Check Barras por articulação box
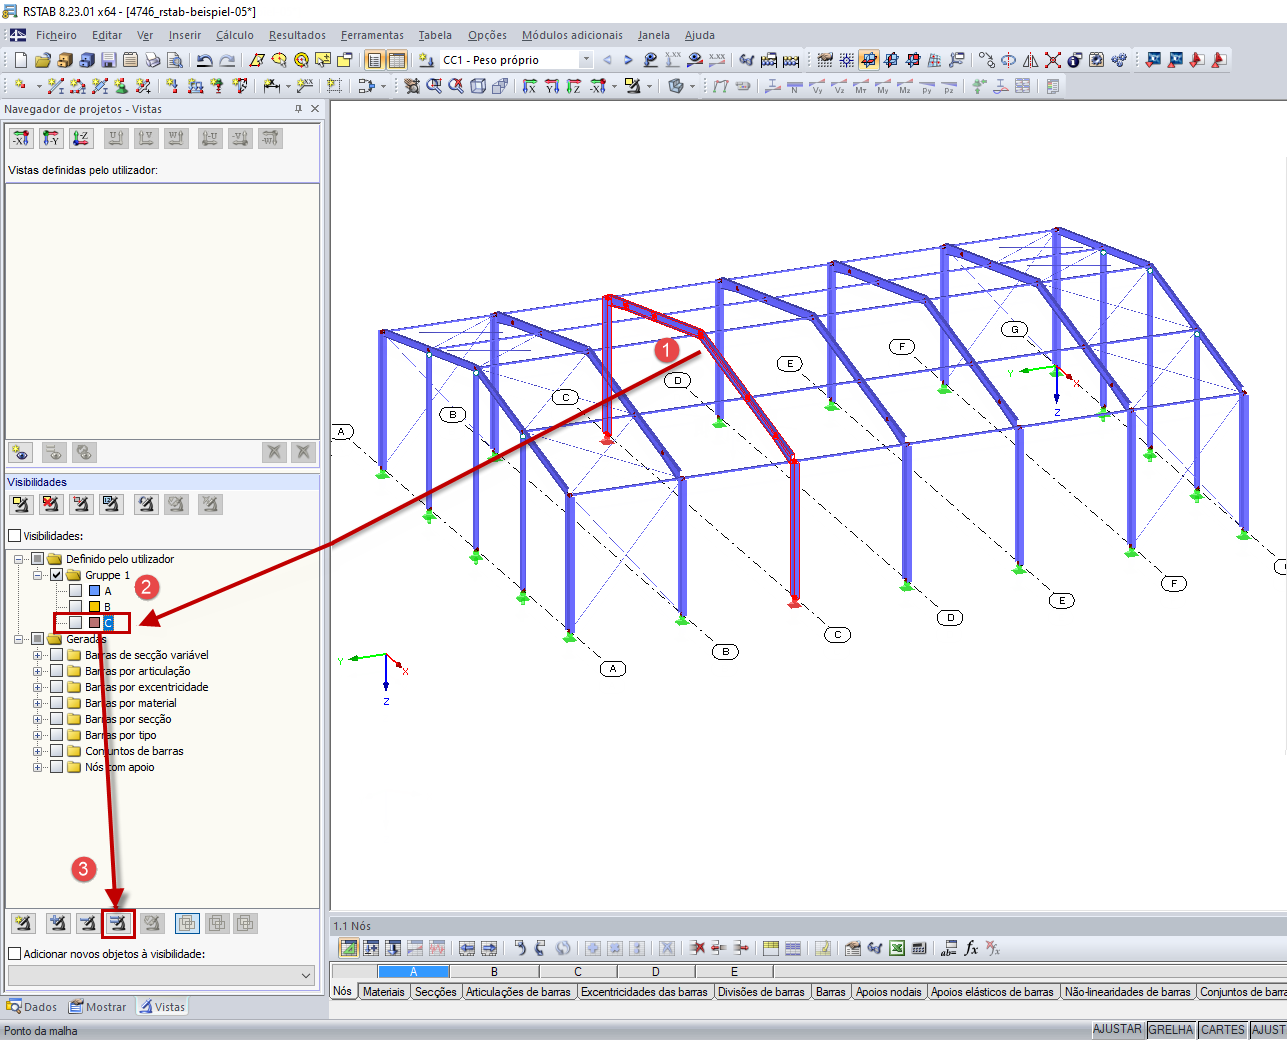Image resolution: width=1287 pixels, height=1040 pixels. tap(57, 671)
